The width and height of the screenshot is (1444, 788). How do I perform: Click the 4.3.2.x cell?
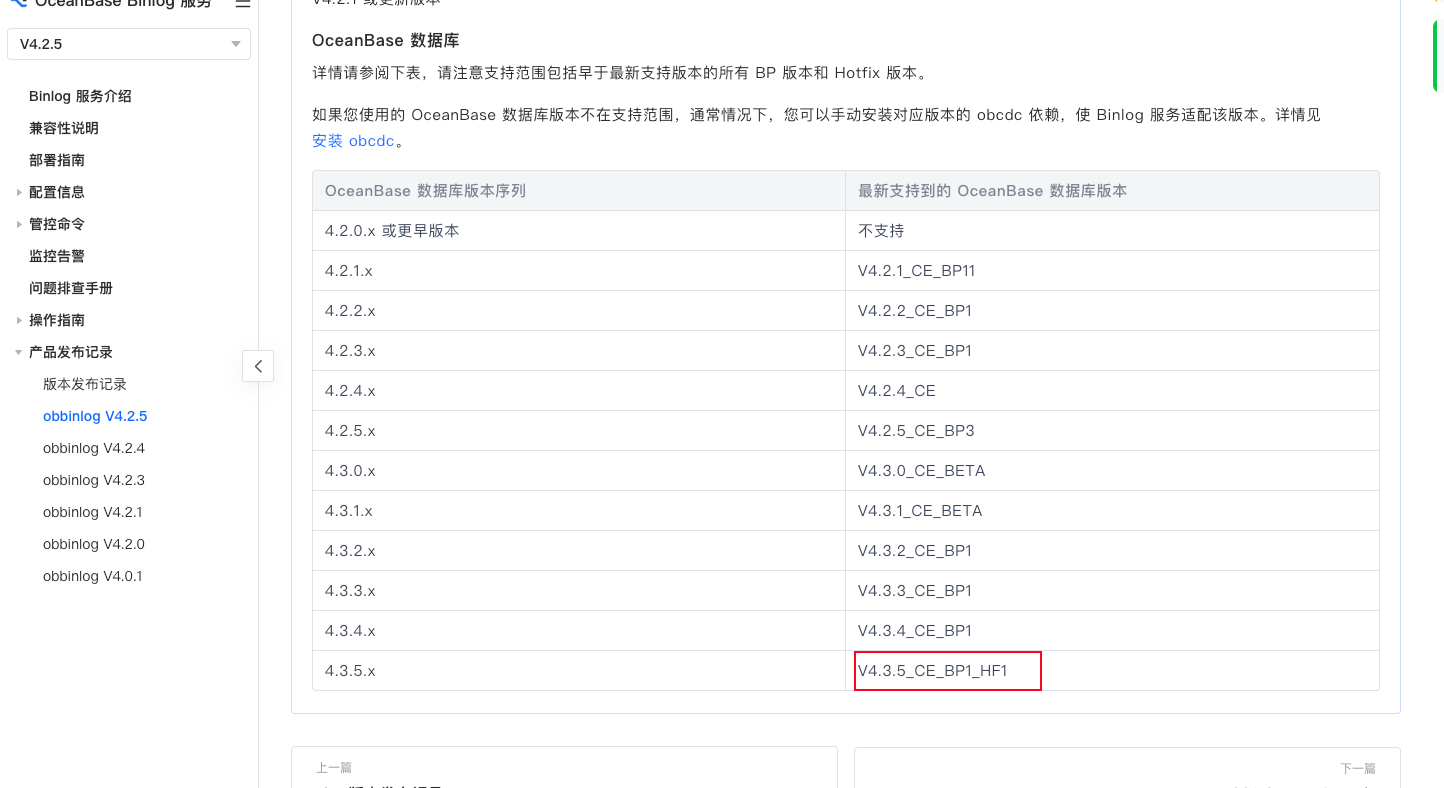pos(579,550)
